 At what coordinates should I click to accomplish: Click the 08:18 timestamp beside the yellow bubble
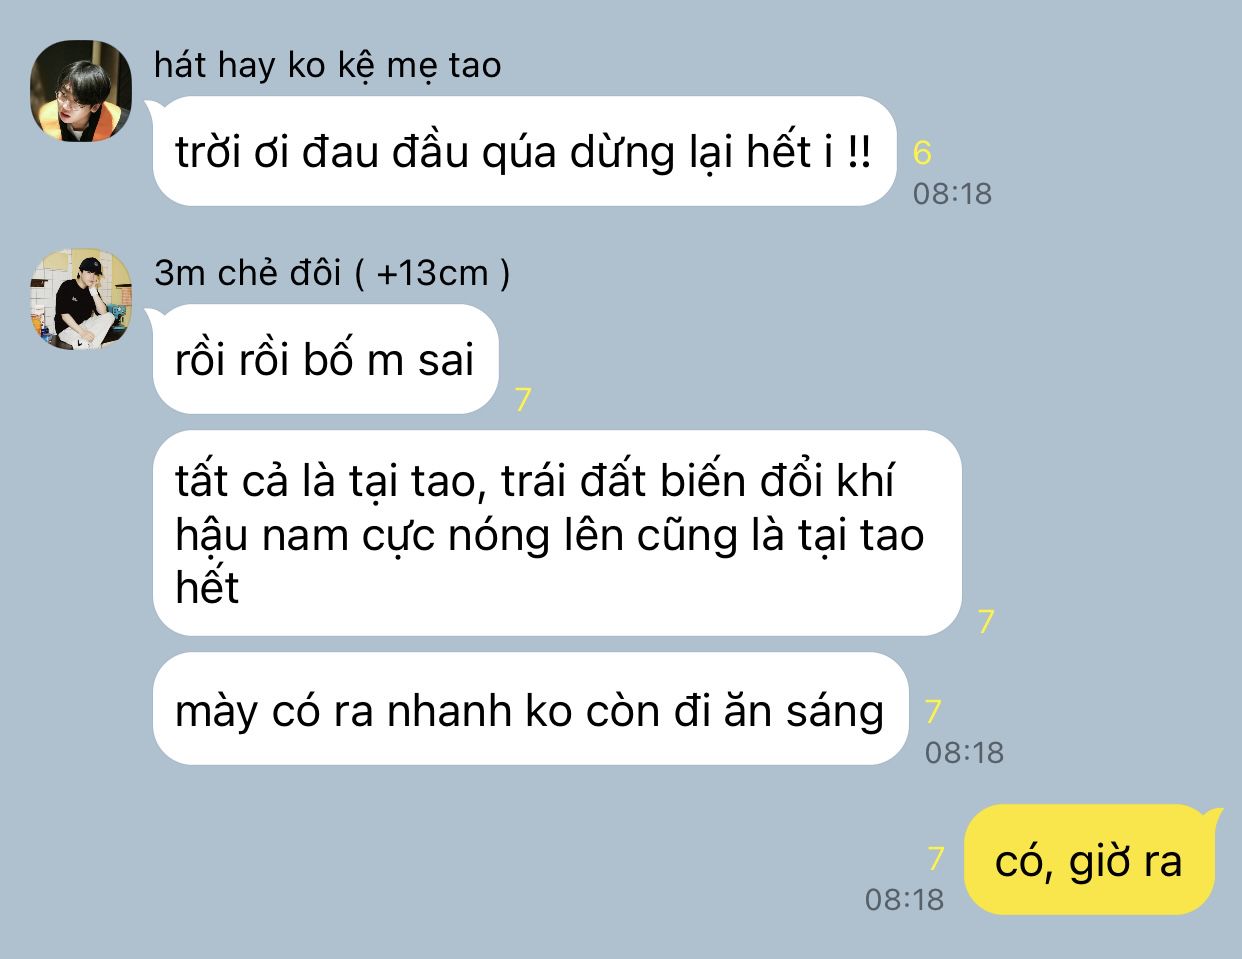[x=904, y=899]
